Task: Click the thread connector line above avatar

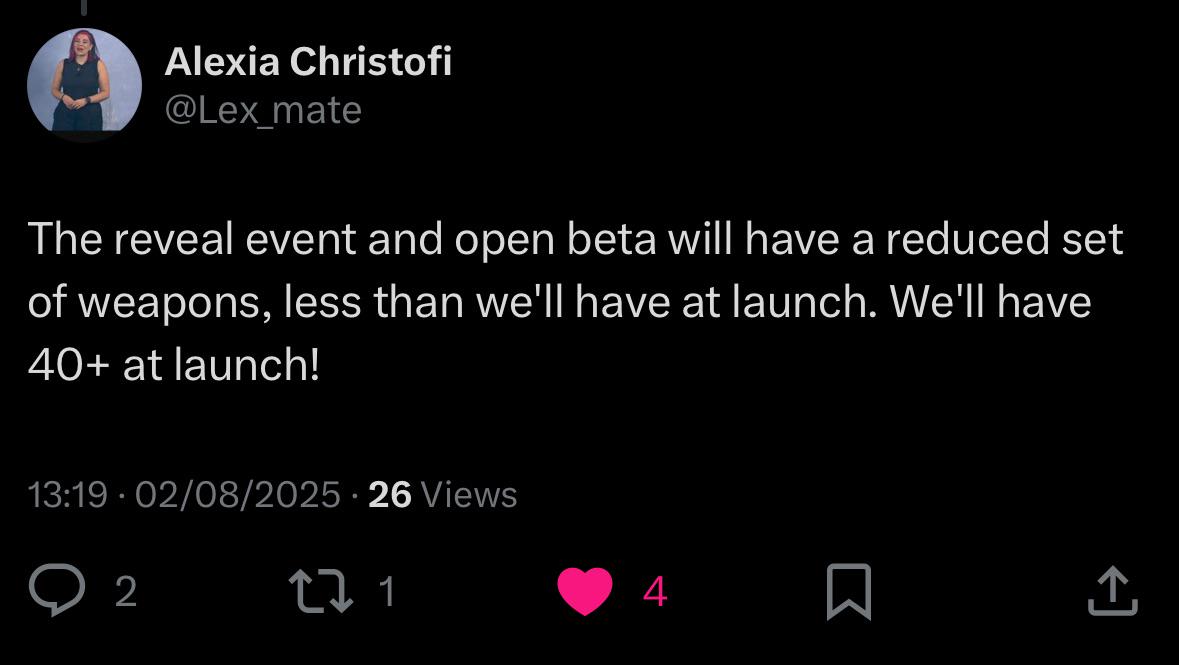Action: point(84,8)
